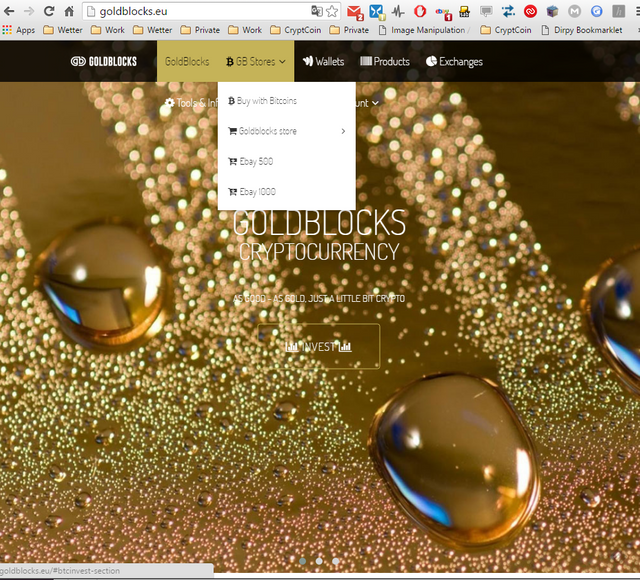Image resolution: width=640 pixels, height=580 pixels.
Task: Click the GoldBlocks logo in the header
Action: coord(104,61)
